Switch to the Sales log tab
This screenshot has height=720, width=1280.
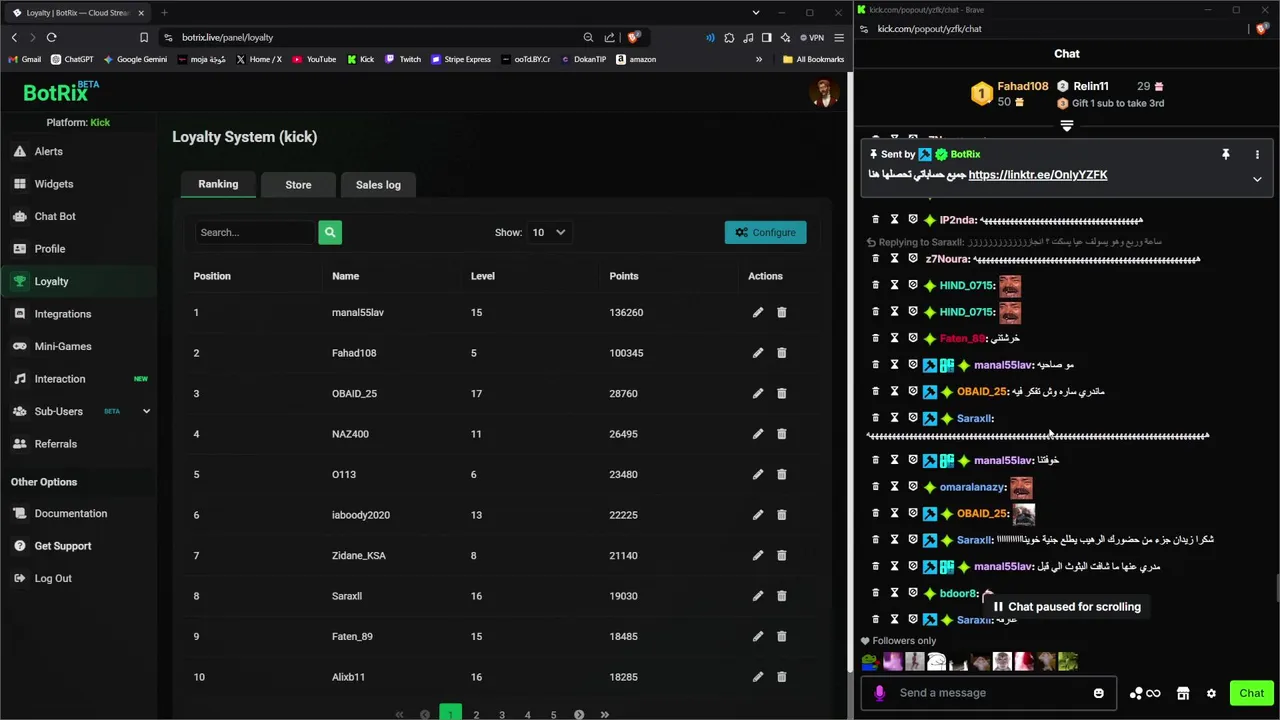(x=378, y=184)
